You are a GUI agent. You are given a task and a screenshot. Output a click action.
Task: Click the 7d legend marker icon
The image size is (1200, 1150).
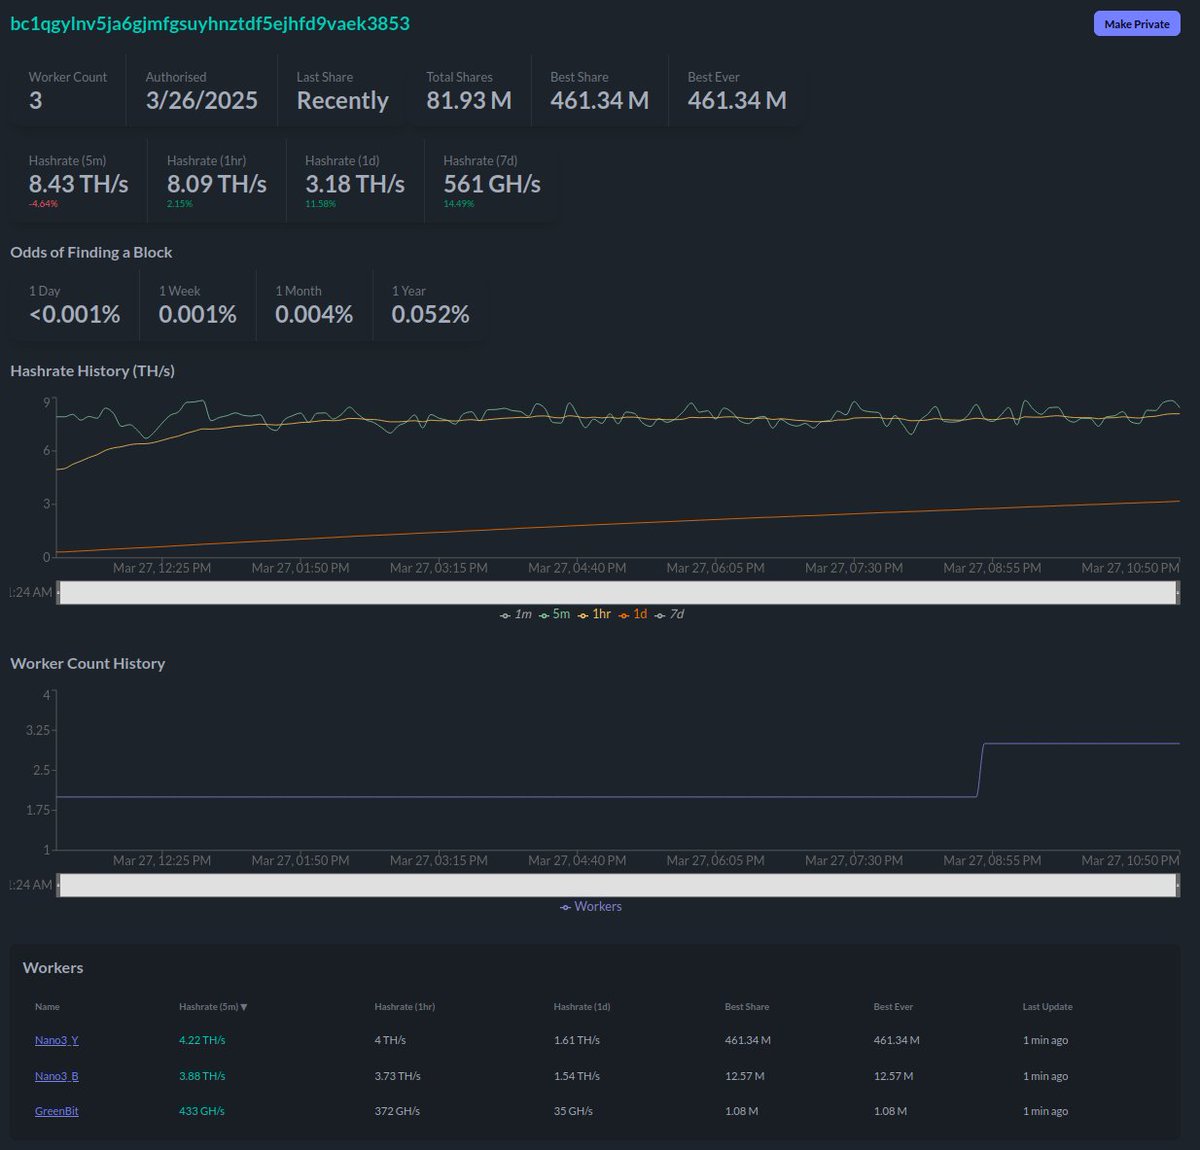coord(658,614)
